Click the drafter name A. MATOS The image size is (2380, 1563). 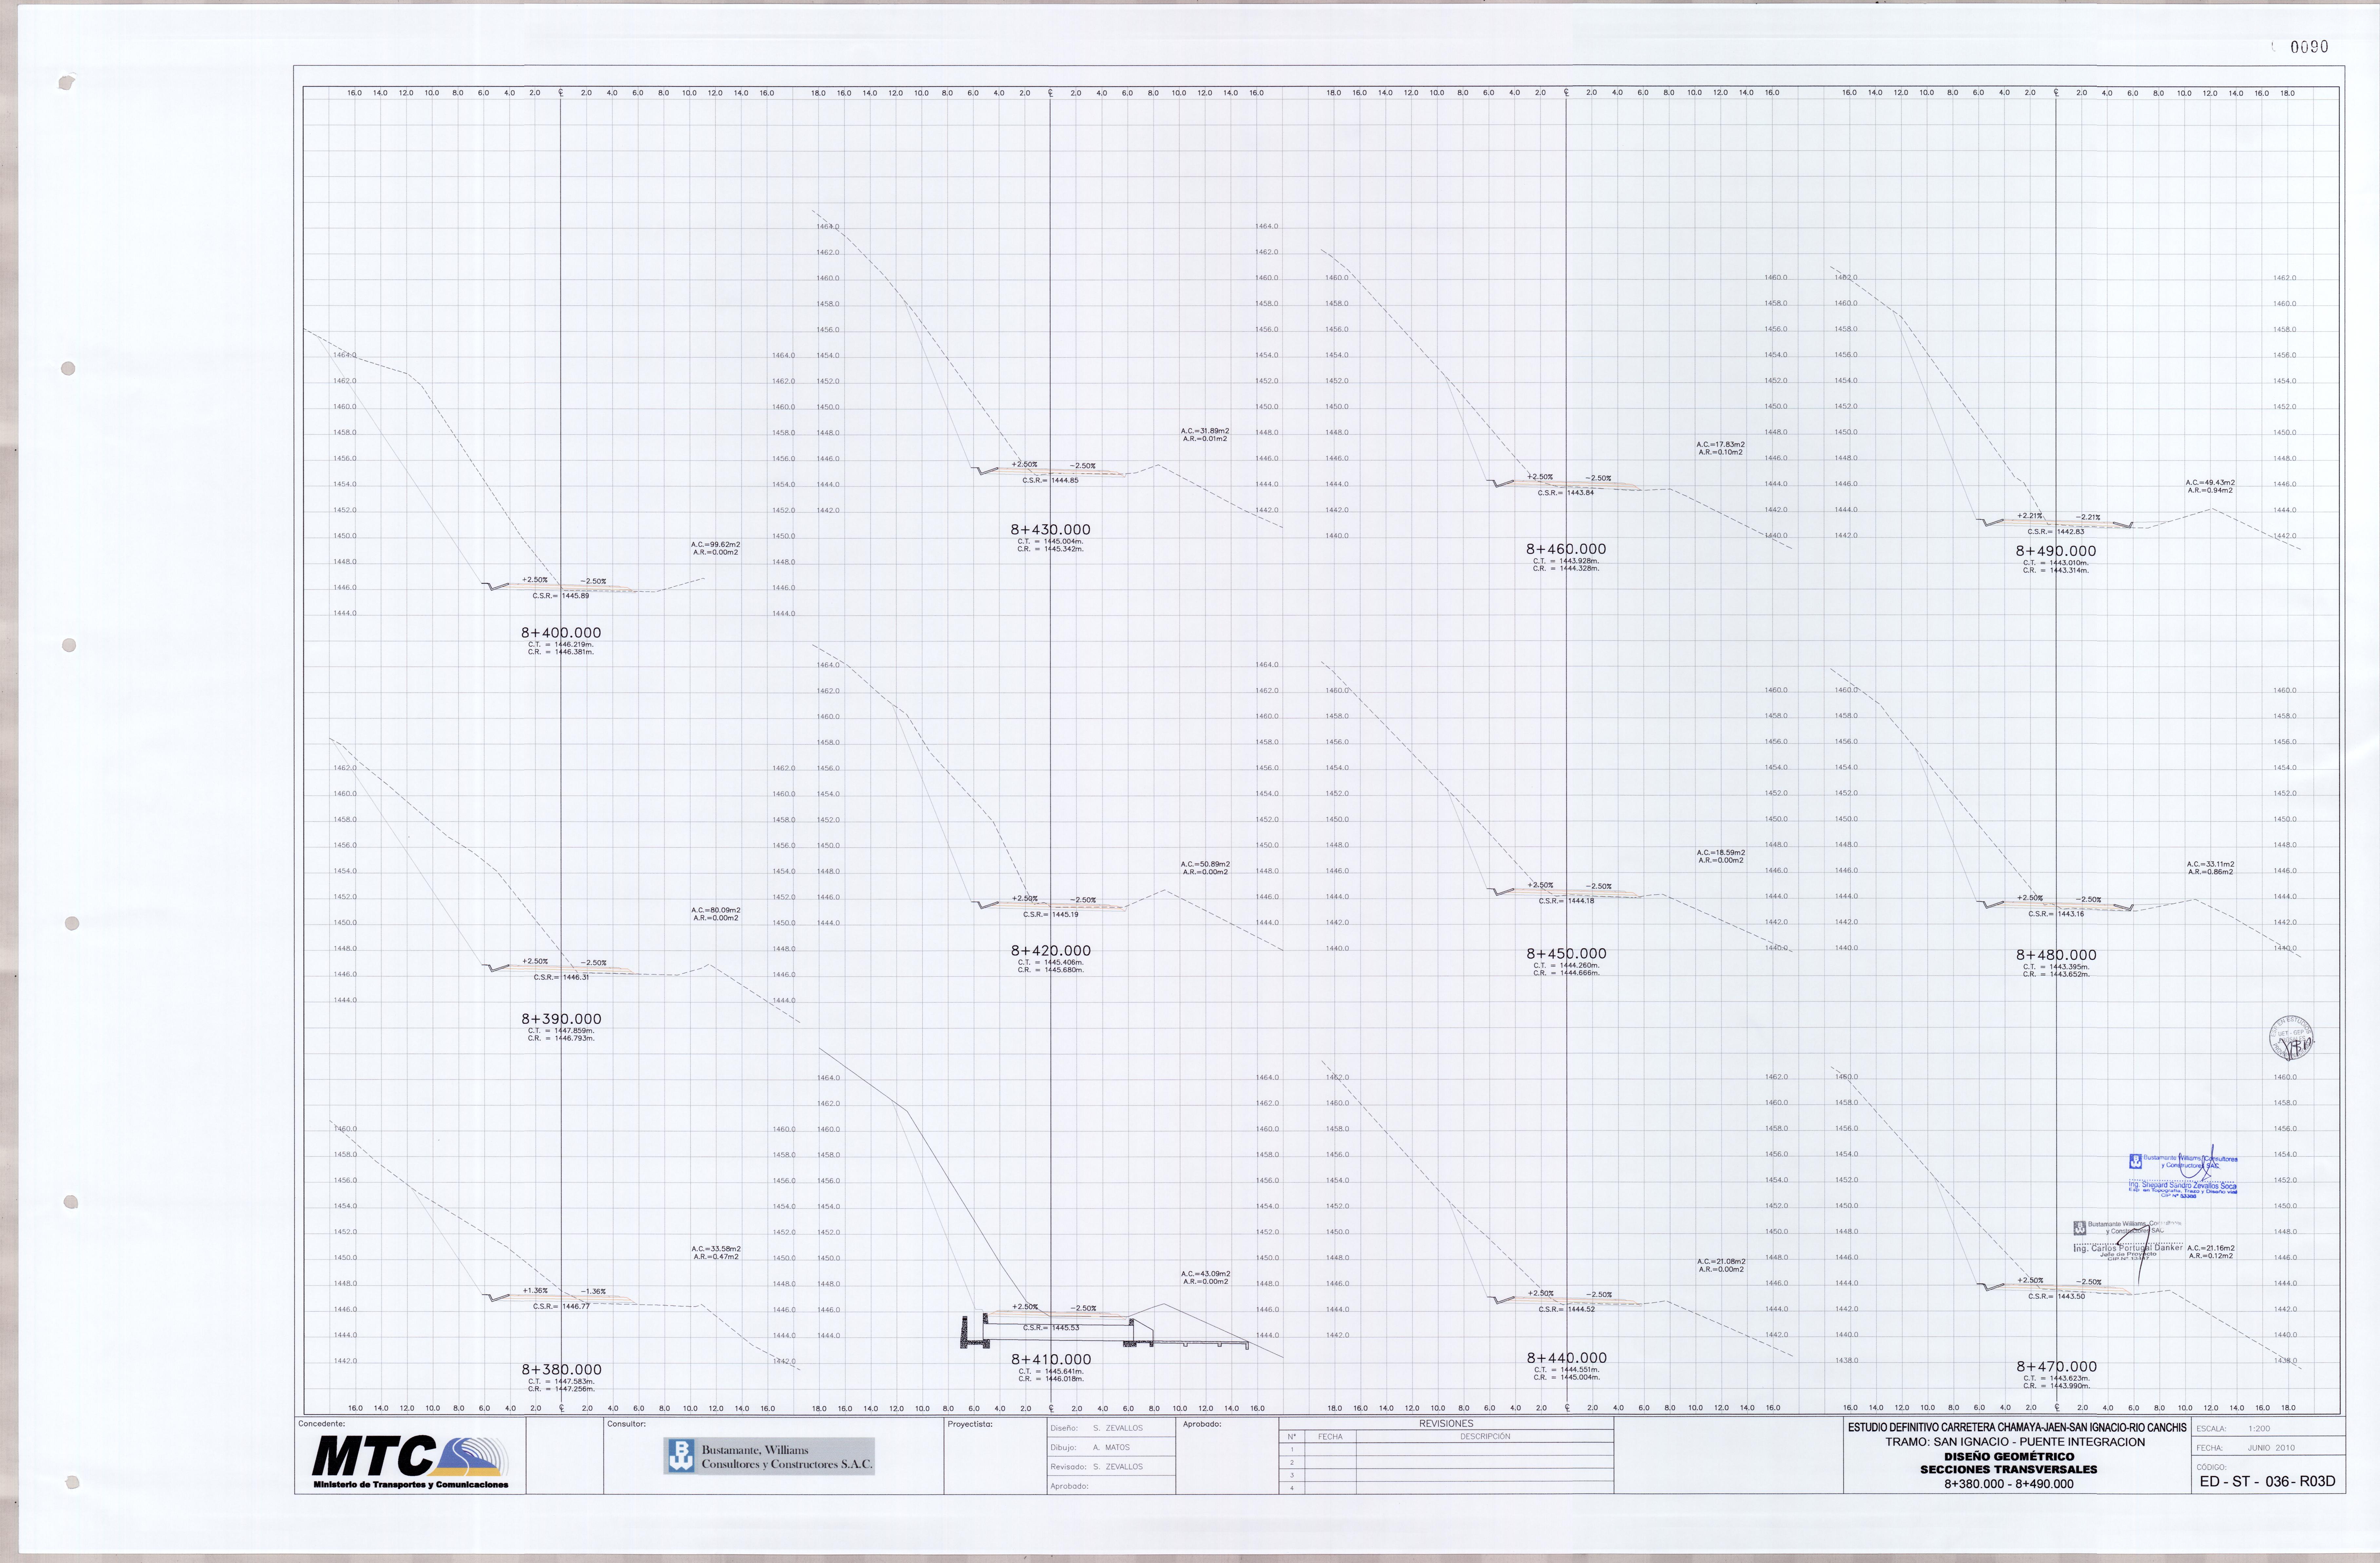pyautogui.click(x=1111, y=1448)
